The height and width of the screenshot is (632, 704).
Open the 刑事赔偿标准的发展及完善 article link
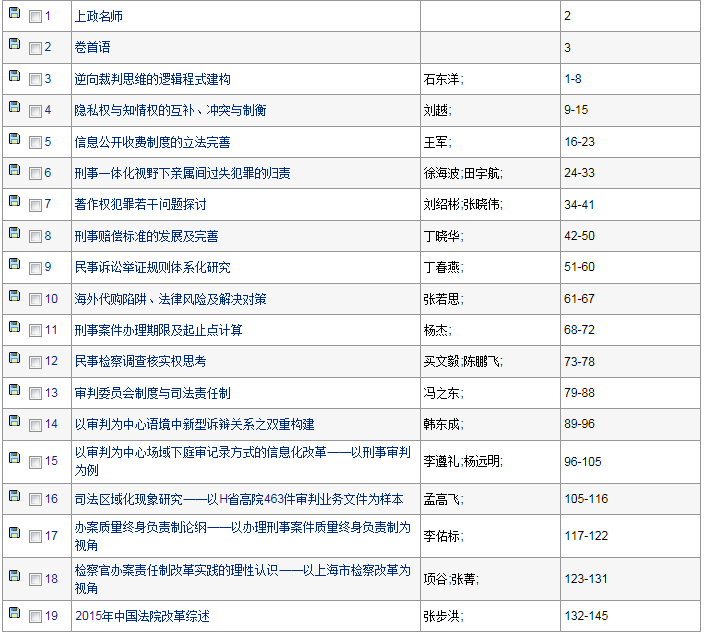point(146,236)
